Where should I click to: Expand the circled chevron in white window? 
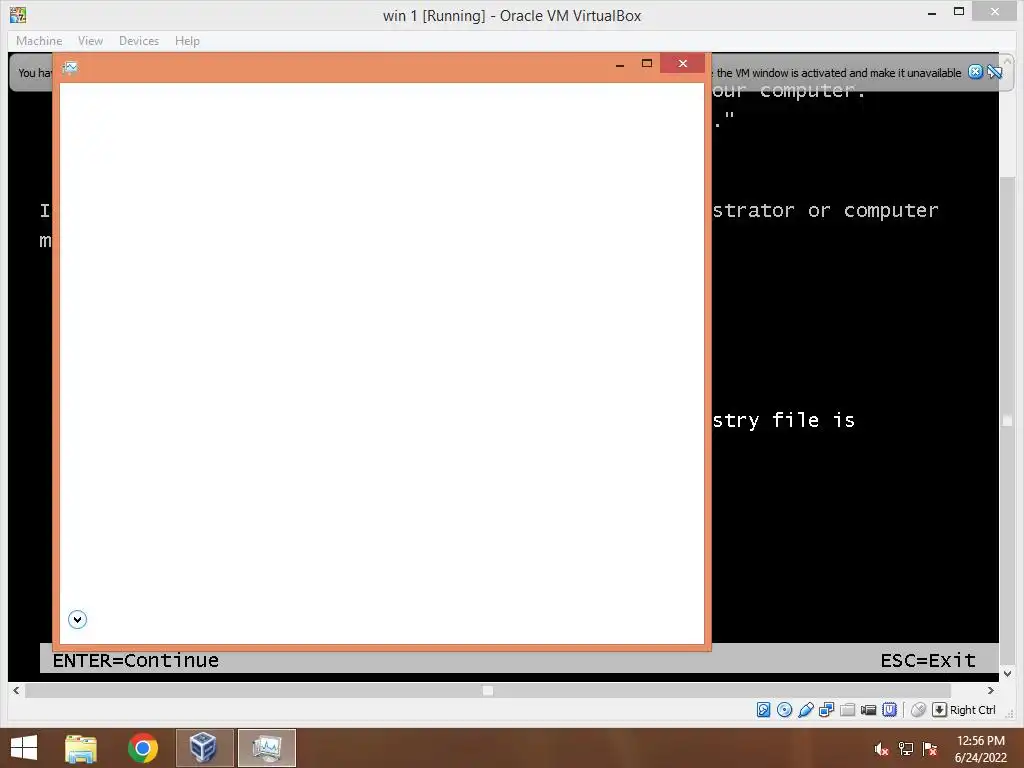click(x=77, y=619)
